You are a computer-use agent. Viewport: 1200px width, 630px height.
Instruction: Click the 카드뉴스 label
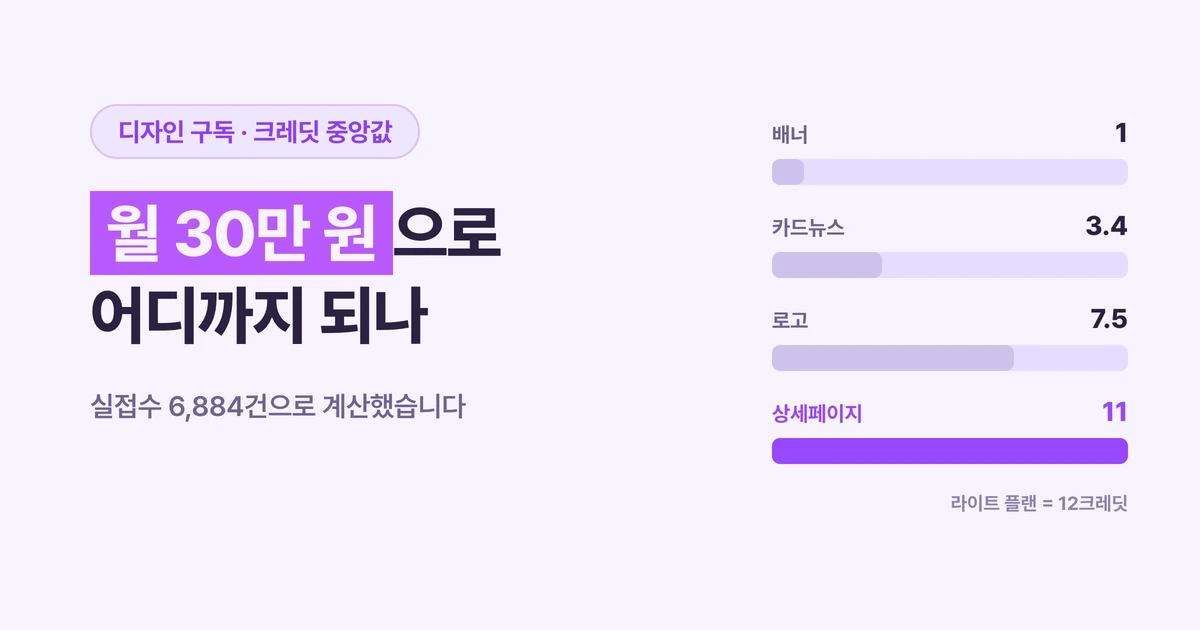[x=808, y=228]
